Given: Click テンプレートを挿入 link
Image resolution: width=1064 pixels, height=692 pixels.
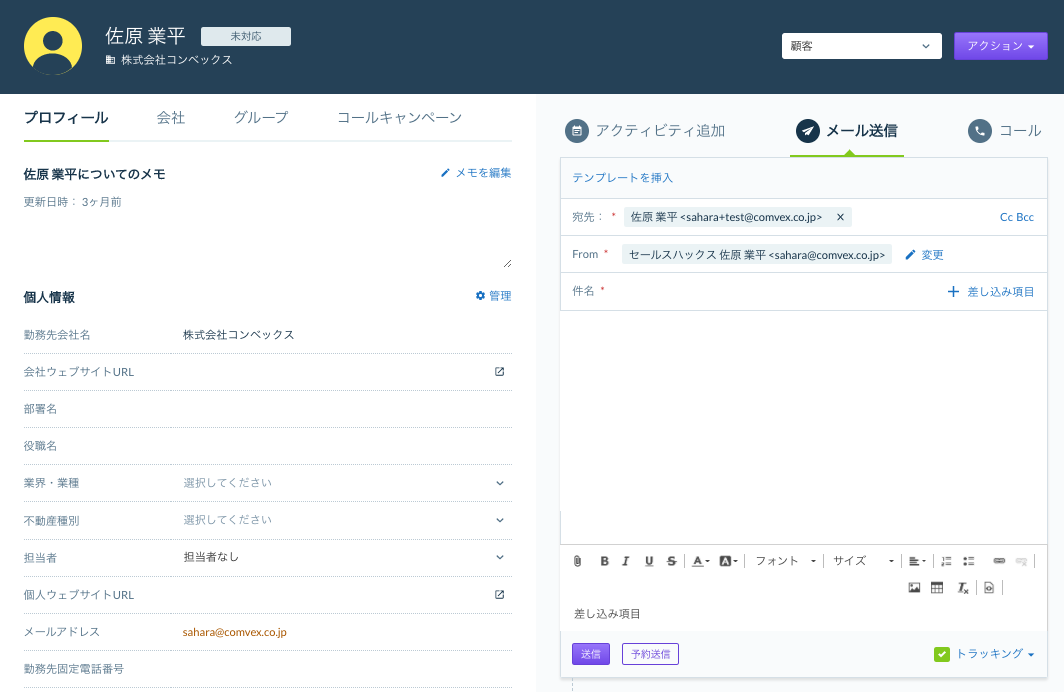Looking at the screenshot, I should 622,178.
